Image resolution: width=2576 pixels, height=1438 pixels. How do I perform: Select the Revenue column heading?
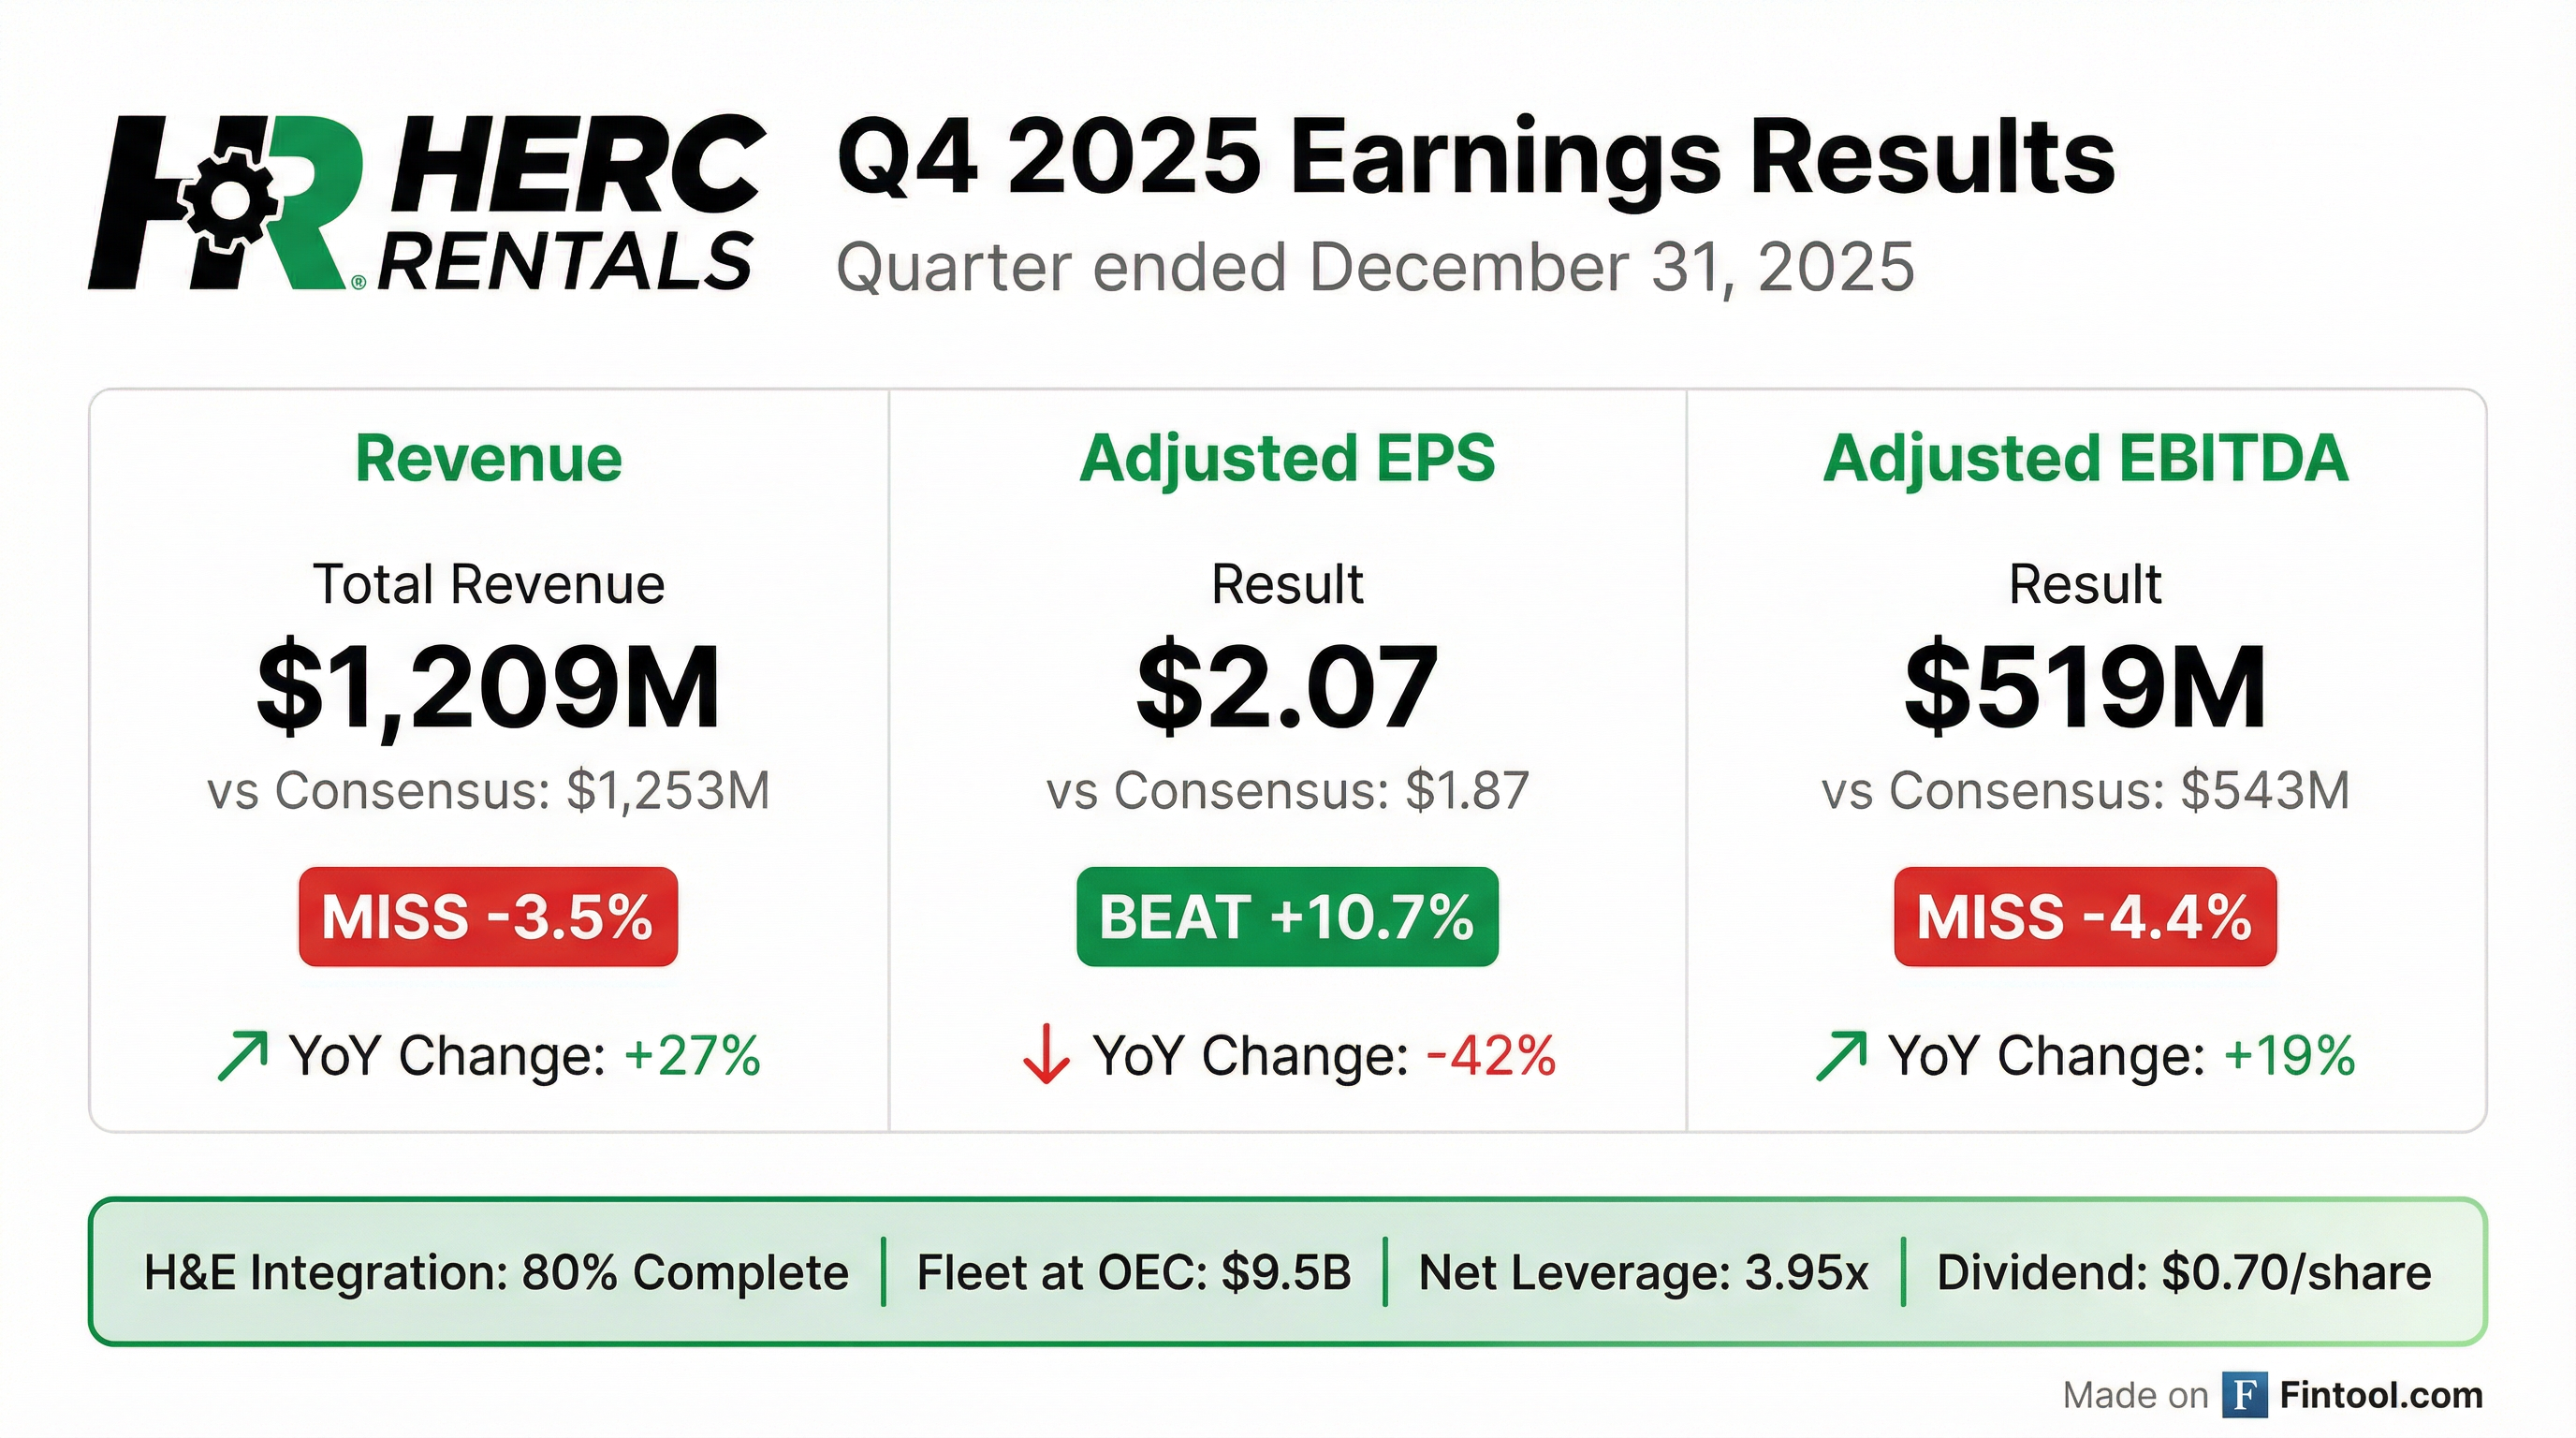coord(488,459)
